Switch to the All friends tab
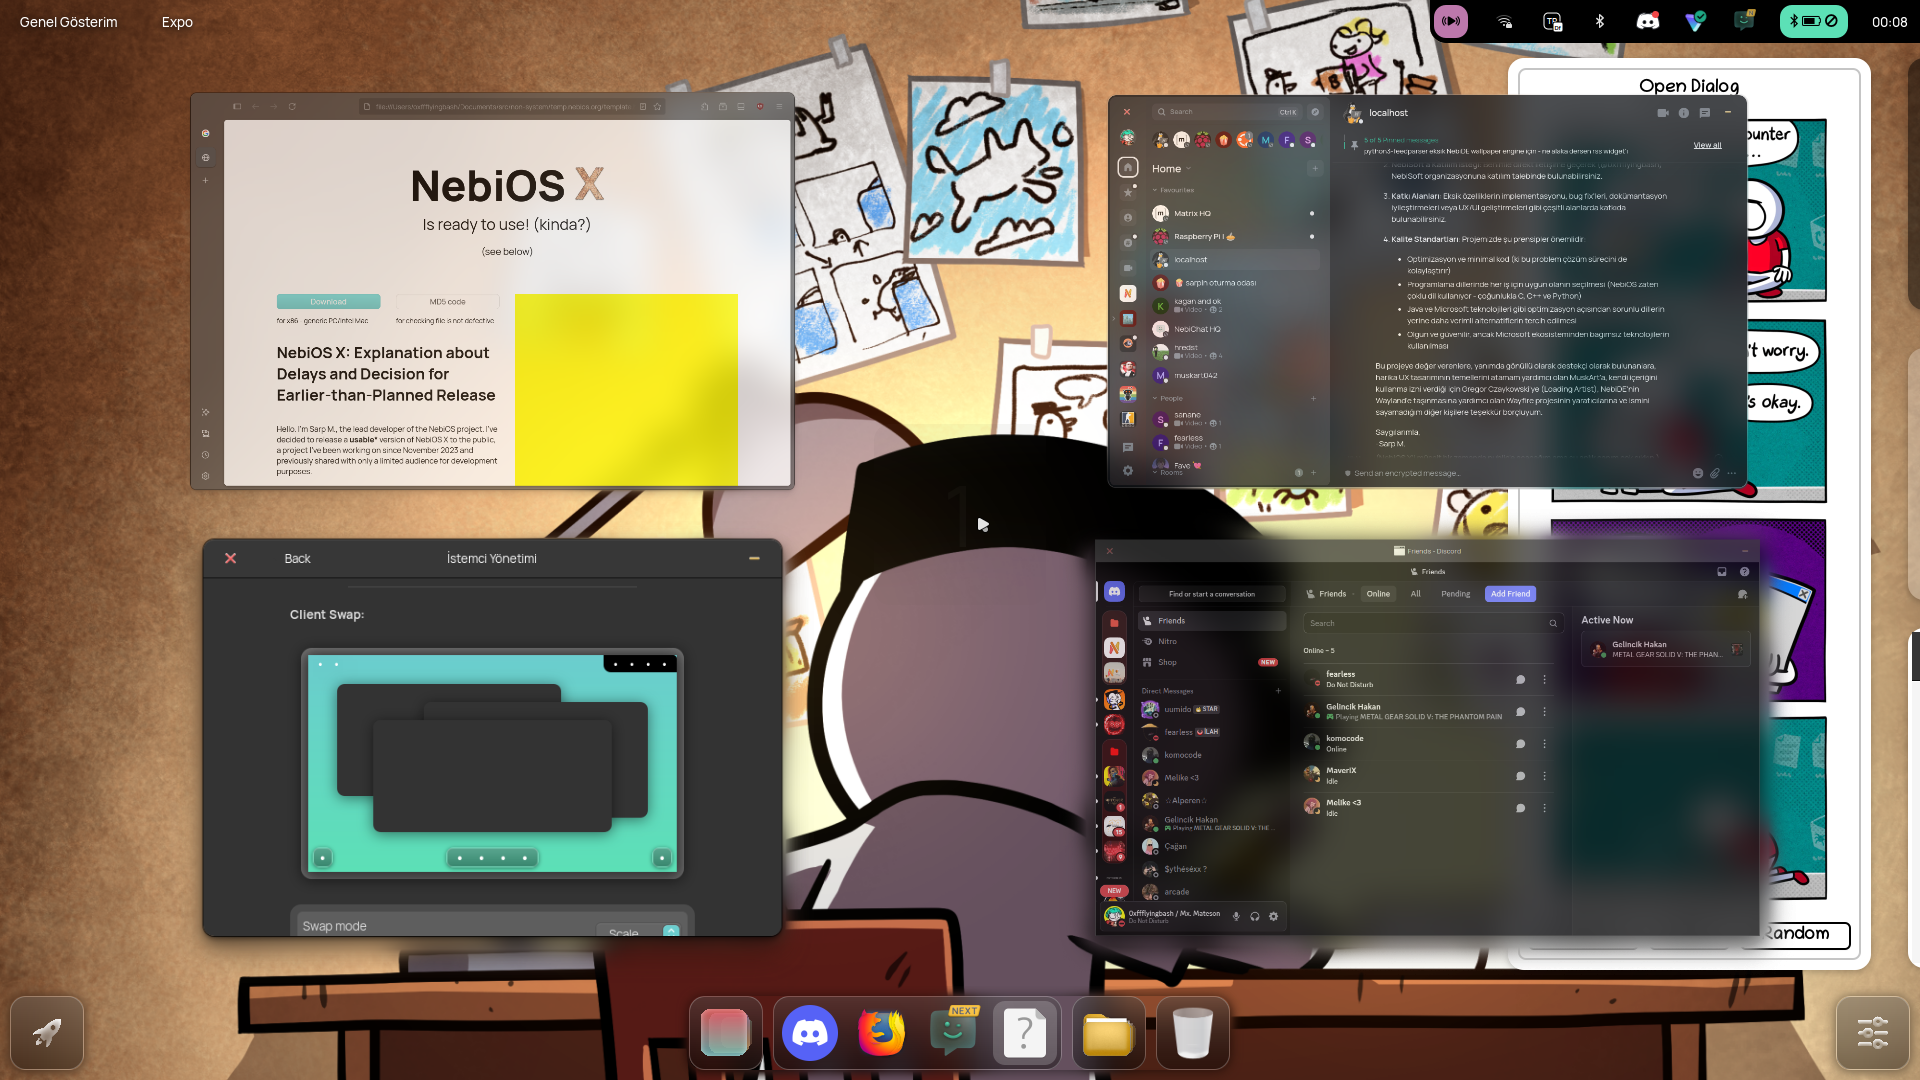1920x1080 pixels. (x=1415, y=594)
